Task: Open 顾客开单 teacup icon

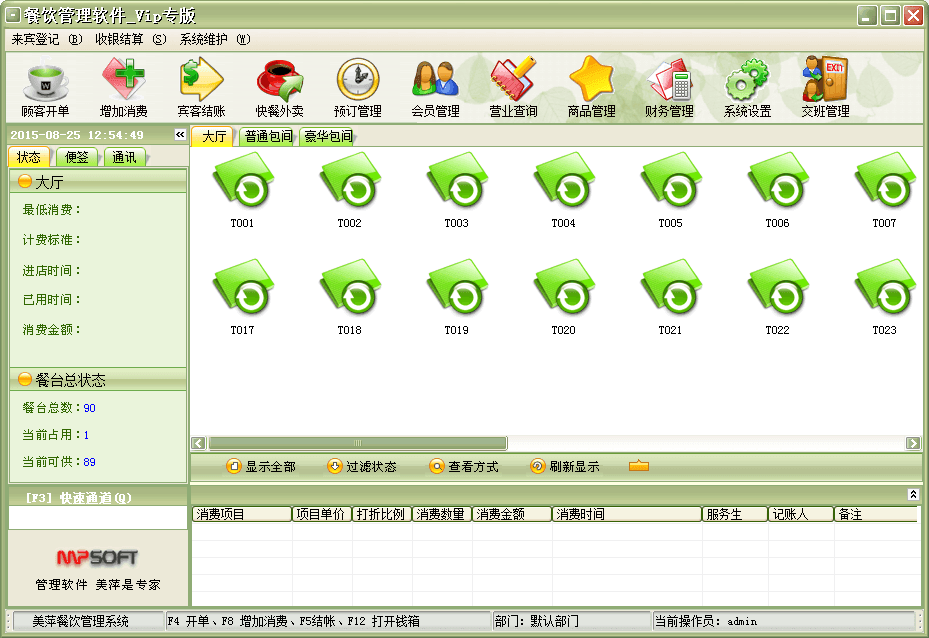Action: pyautogui.click(x=46, y=81)
